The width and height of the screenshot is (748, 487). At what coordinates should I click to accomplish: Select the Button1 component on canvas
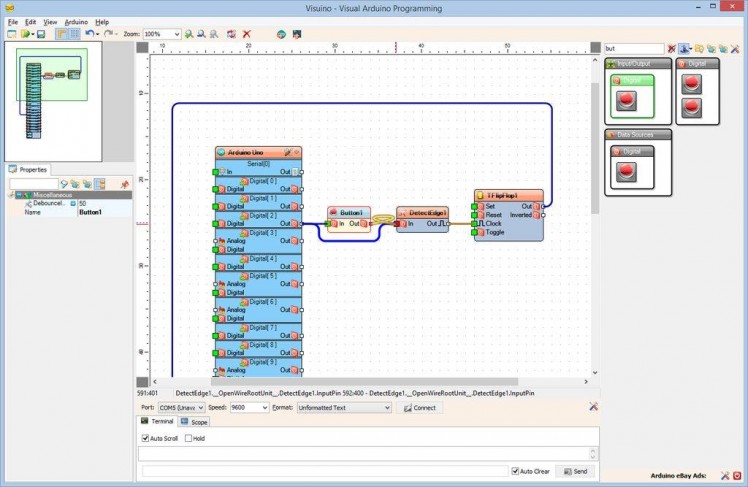click(349, 213)
